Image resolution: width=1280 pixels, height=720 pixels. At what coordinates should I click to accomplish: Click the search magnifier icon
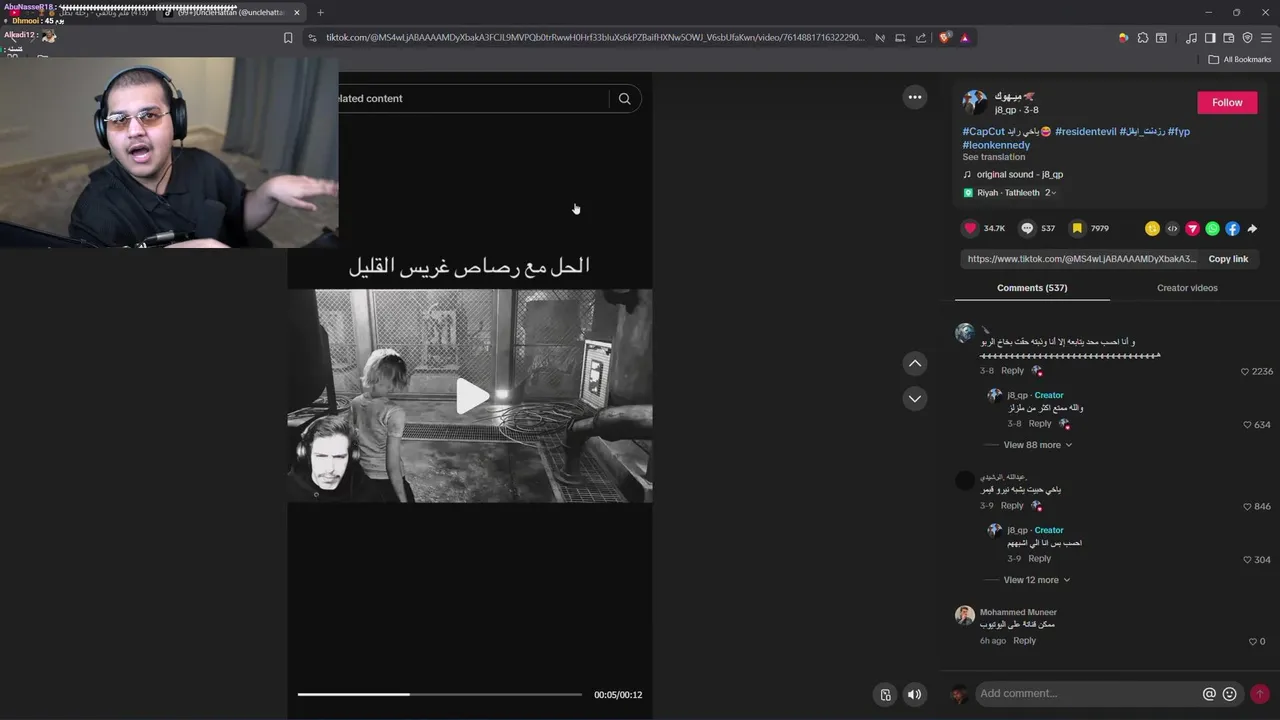[624, 98]
